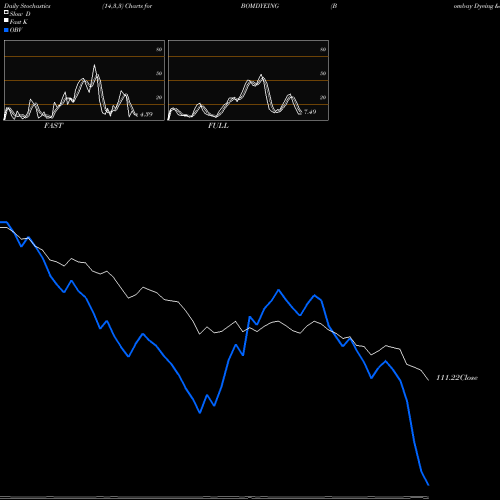Open the FAST stochastic chart thumbnail
500x500 pixels.
click(x=84, y=80)
